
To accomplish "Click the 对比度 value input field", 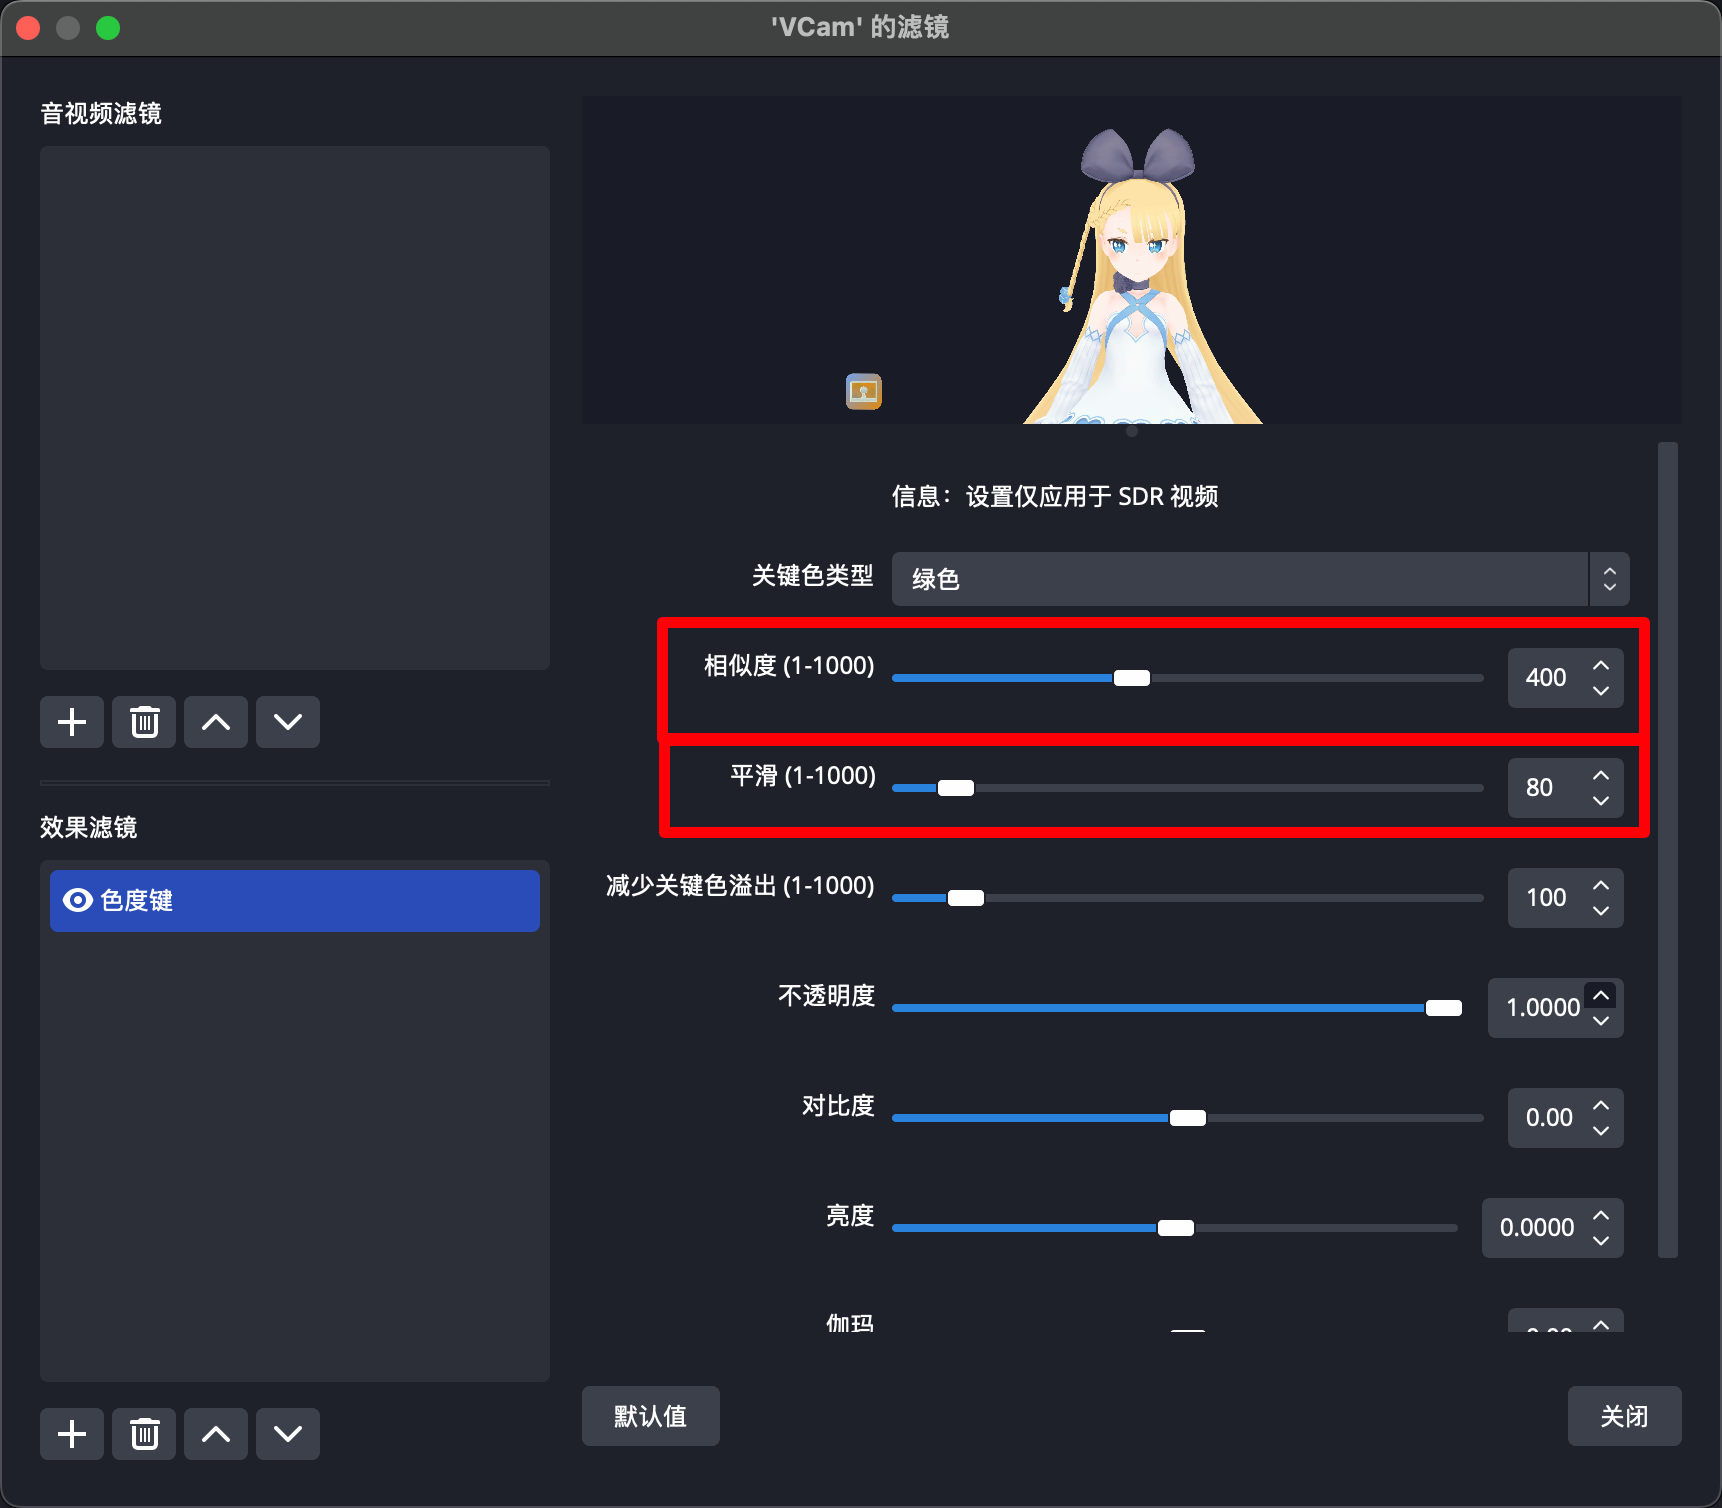I will [x=1549, y=1118].
